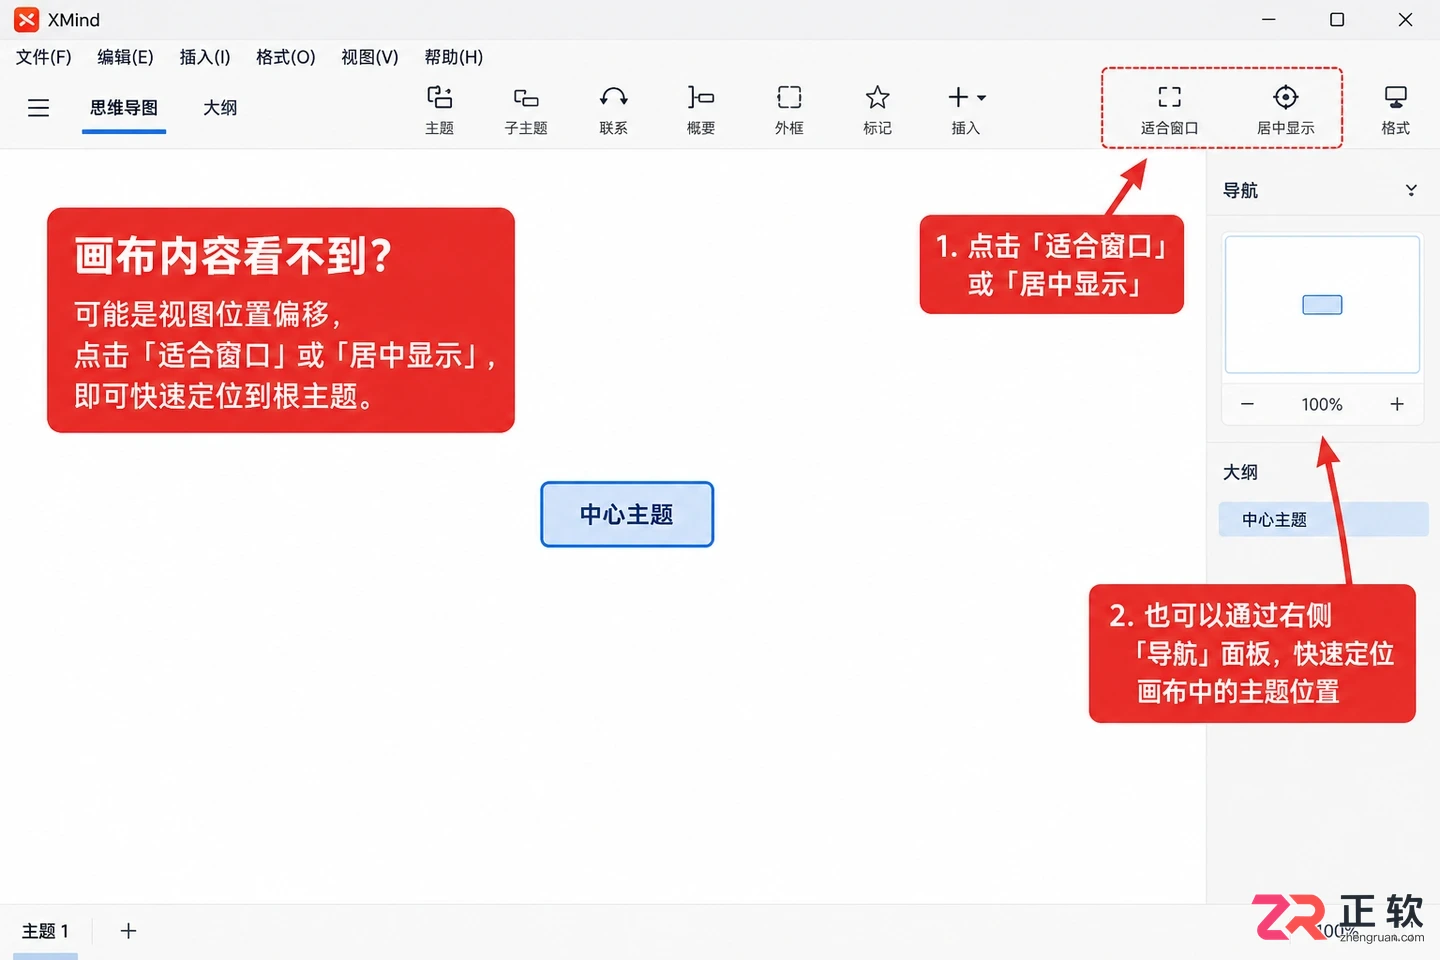Collapse the Navigation (导航) panel
Viewport: 1440px width, 960px height.
[1411, 190]
